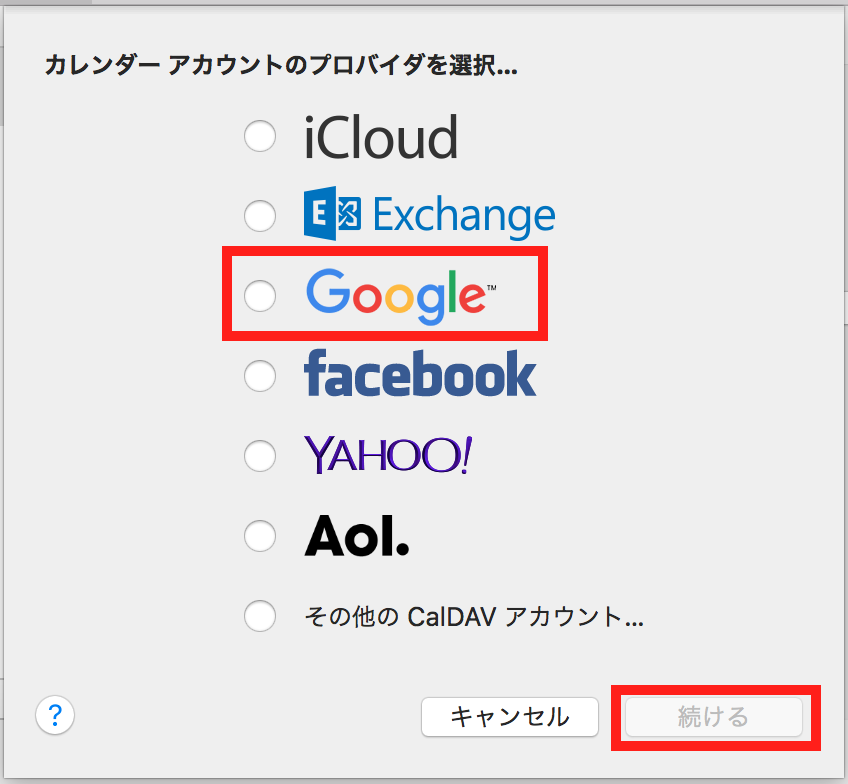The image size is (848, 784).
Task: Click the YAHOO! logo
Action: point(387,455)
